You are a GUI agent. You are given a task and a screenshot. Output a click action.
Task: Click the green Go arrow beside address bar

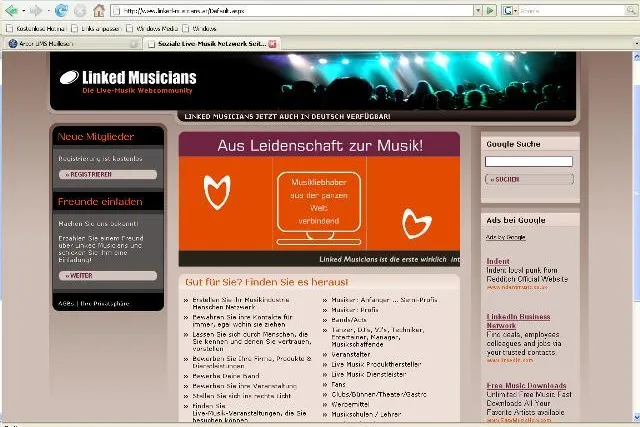click(x=491, y=10)
